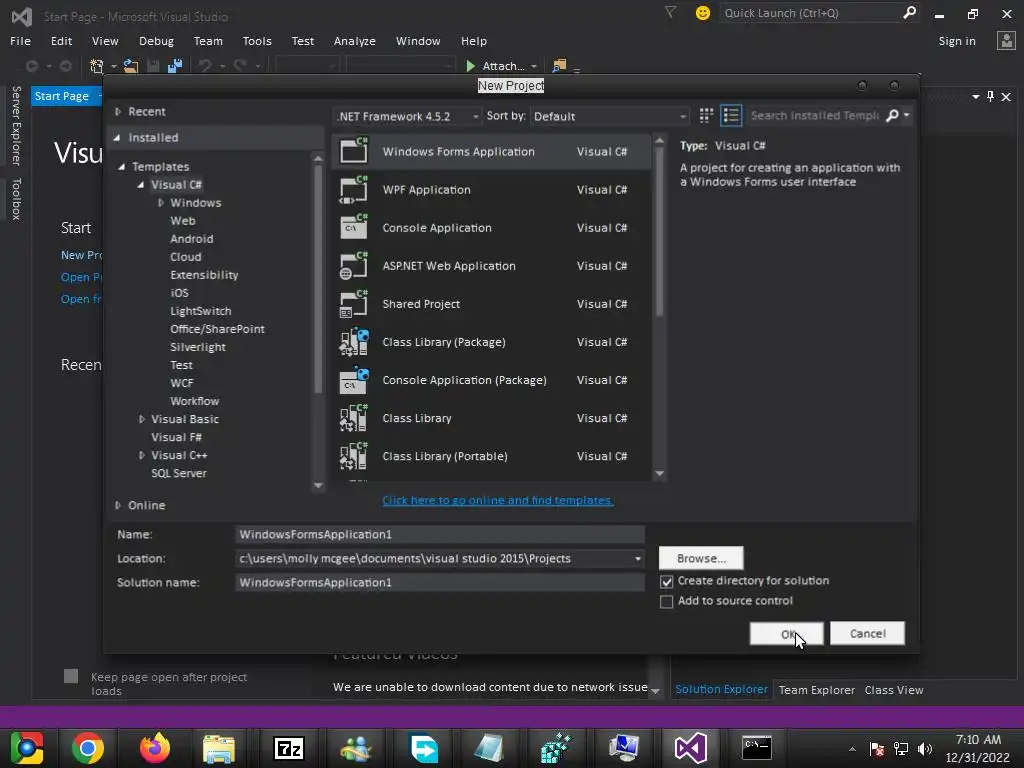Open Firefox from the taskbar
Viewport: 1024px width, 768px height.
coord(155,748)
